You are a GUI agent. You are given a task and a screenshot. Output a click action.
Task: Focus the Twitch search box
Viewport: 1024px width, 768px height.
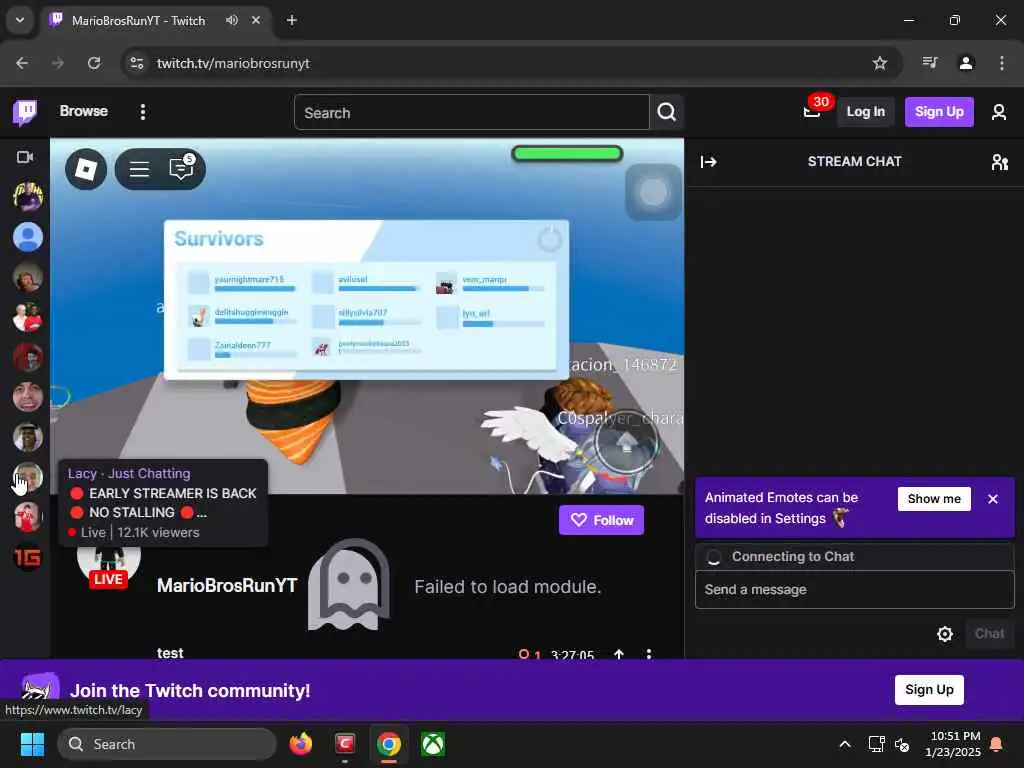click(x=472, y=112)
